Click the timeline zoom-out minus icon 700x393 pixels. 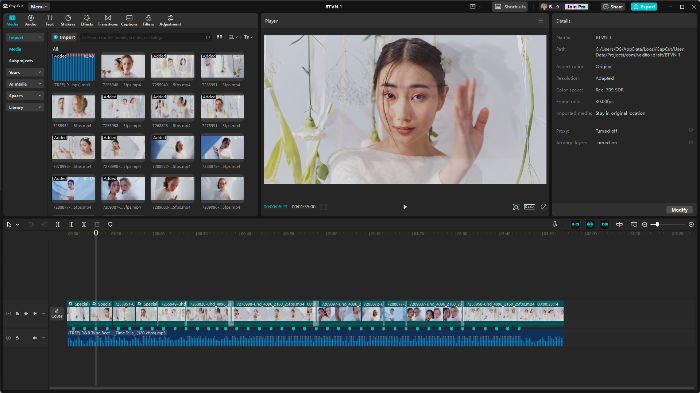644,224
